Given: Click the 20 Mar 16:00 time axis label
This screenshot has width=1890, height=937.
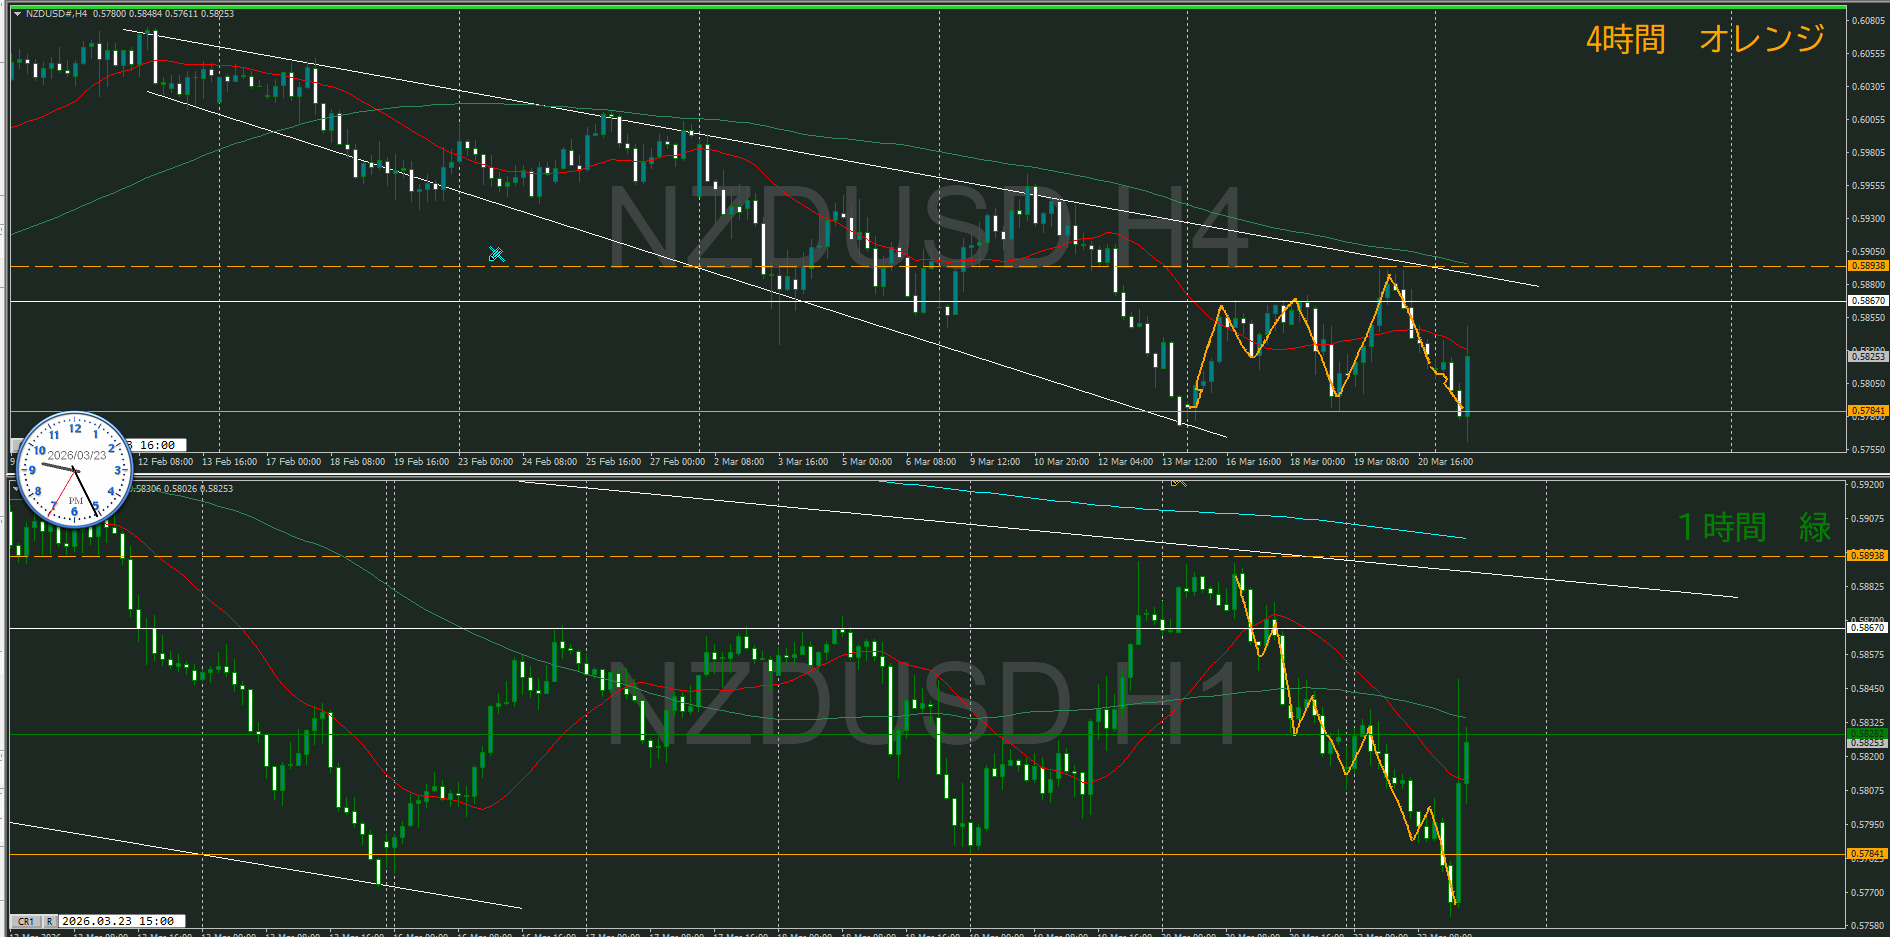Looking at the screenshot, I should pos(1445,462).
